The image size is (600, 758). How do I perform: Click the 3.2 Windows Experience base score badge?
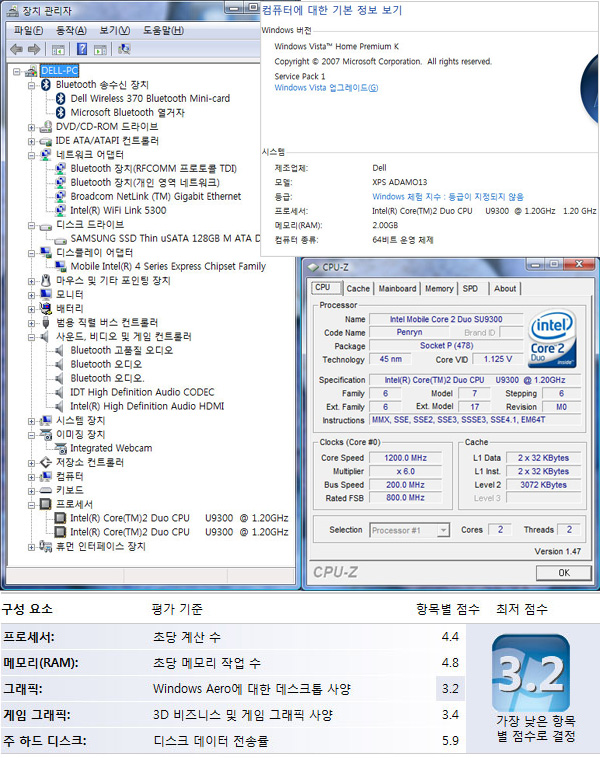[x=531, y=672]
